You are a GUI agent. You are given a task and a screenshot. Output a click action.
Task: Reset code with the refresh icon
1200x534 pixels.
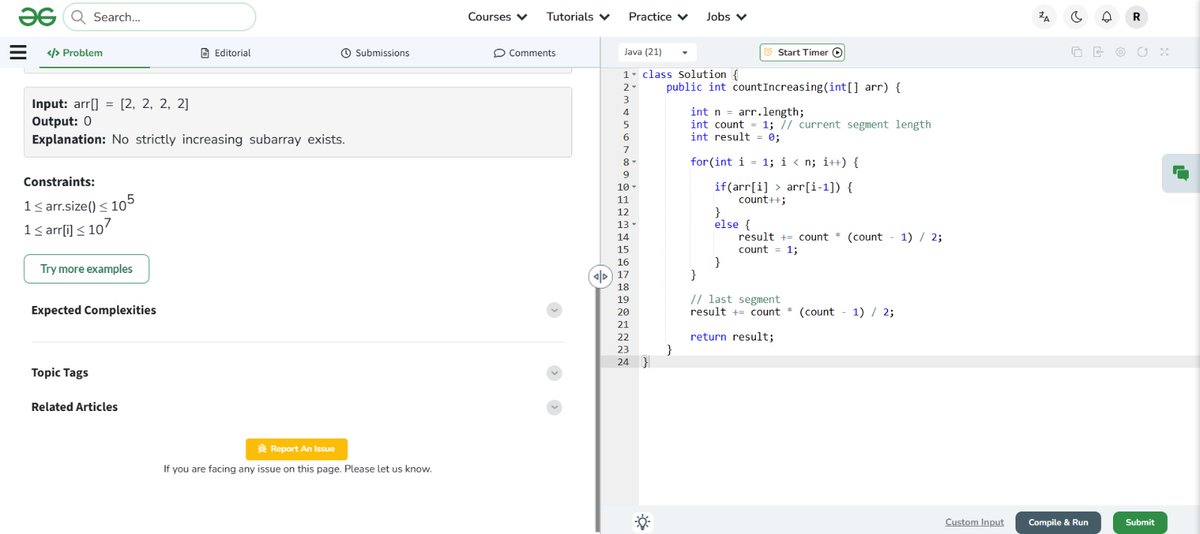click(x=1142, y=52)
